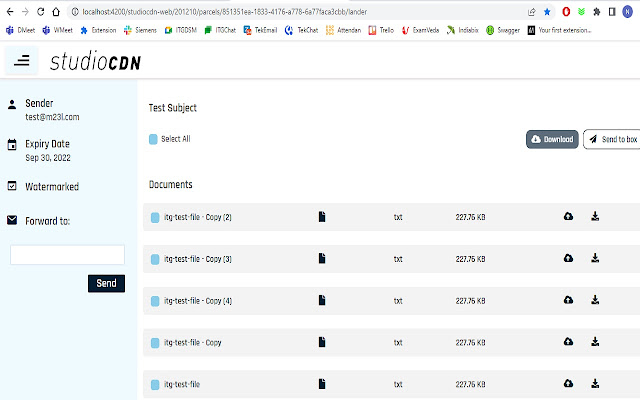Upload itg-test-file - Copy (4) to cloud
Viewport: 640px width, 400px height.
point(568,300)
